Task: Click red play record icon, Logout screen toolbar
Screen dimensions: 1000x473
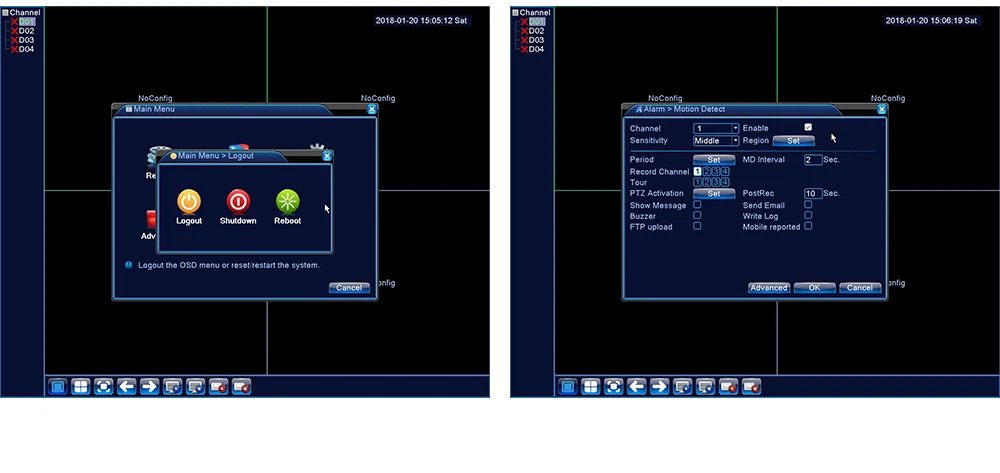Action: click(x=219, y=386)
